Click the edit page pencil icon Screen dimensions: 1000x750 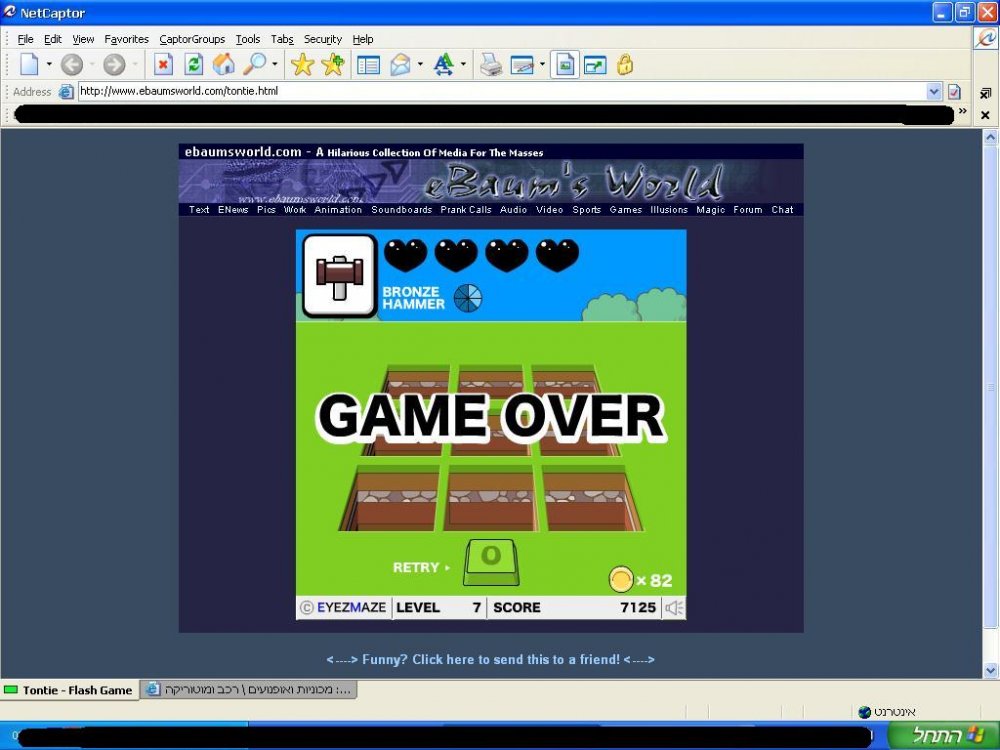522,65
